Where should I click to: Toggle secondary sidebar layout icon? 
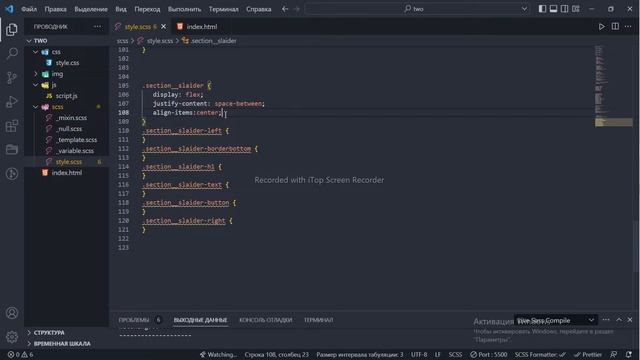tap(564, 9)
